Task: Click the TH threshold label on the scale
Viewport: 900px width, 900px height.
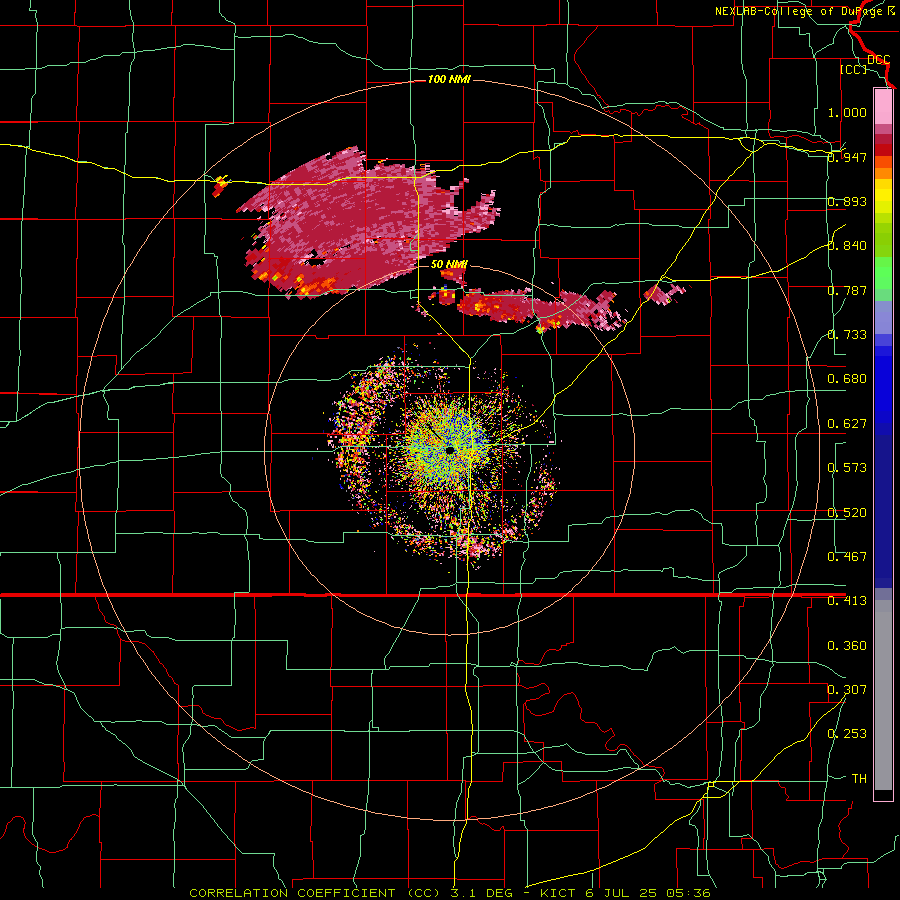Action: pos(859,779)
